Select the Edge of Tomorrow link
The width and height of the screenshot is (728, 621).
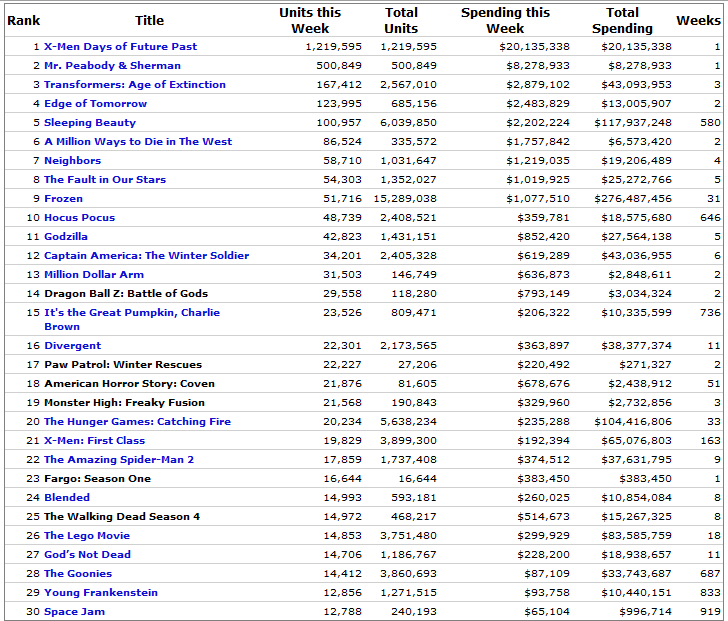click(x=95, y=104)
